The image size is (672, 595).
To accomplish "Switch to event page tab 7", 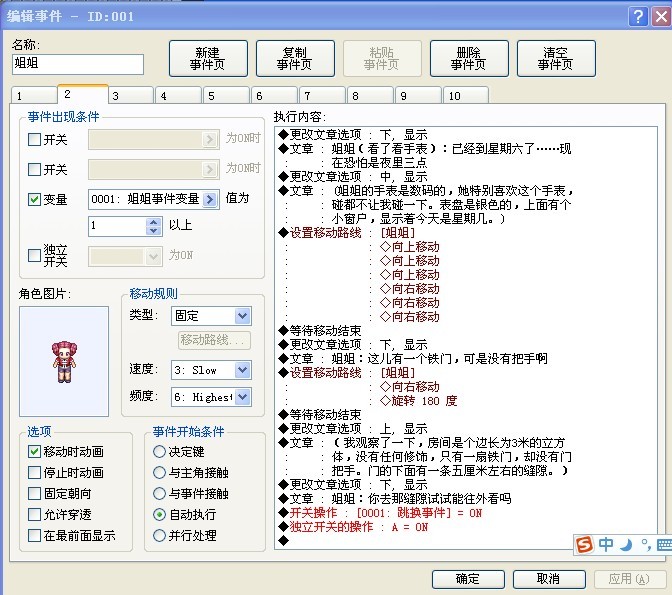I will 322,96.
